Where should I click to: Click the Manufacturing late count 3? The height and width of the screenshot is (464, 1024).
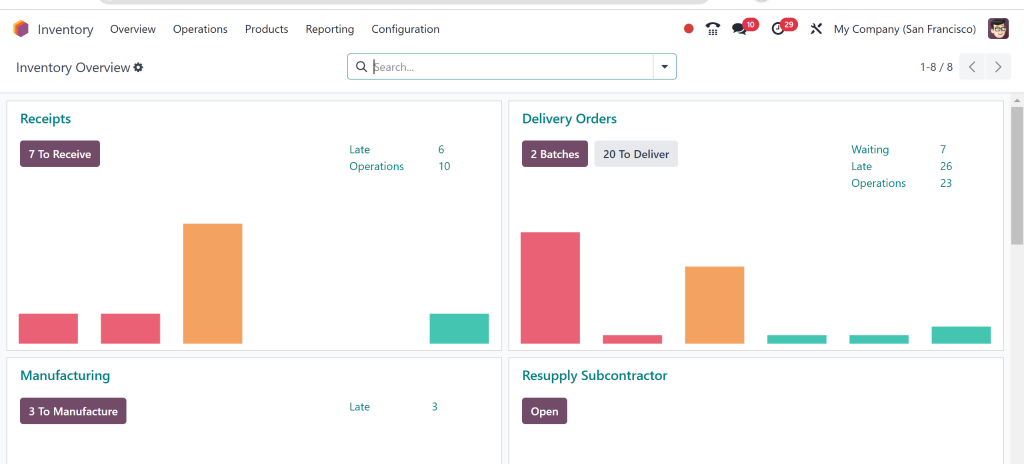[x=435, y=406]
